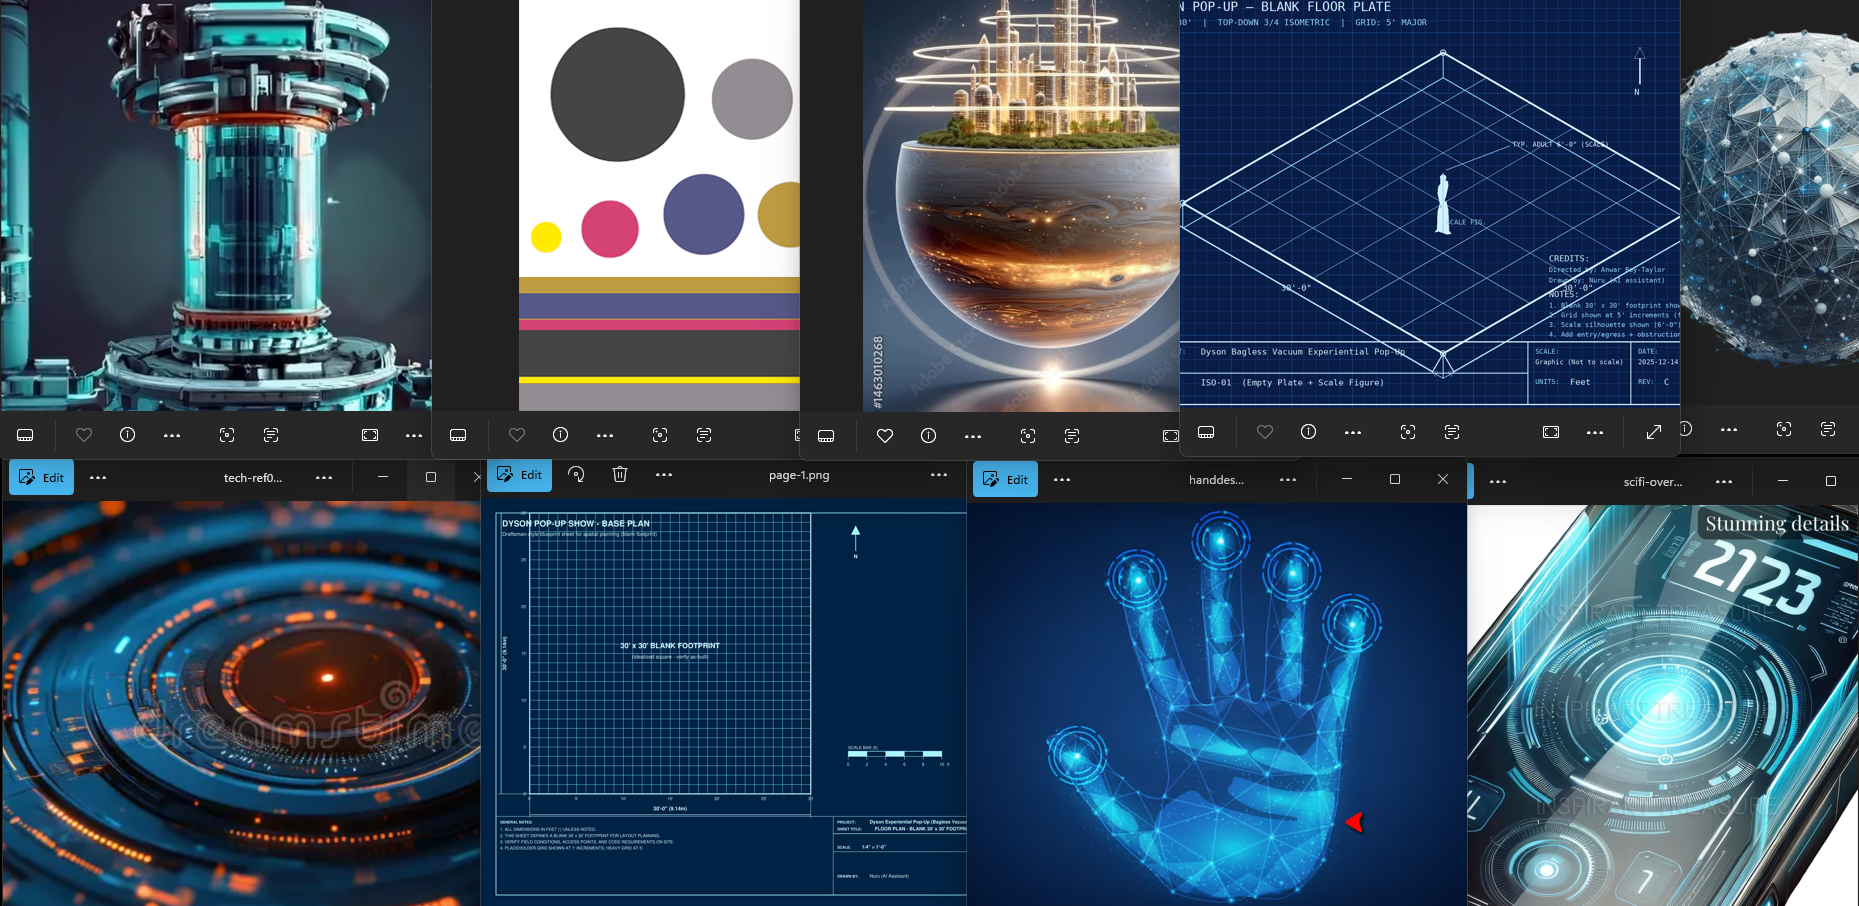Open menu right of scifi-over title
The height and width of the screenshot is (906, 1859).
1724,481
